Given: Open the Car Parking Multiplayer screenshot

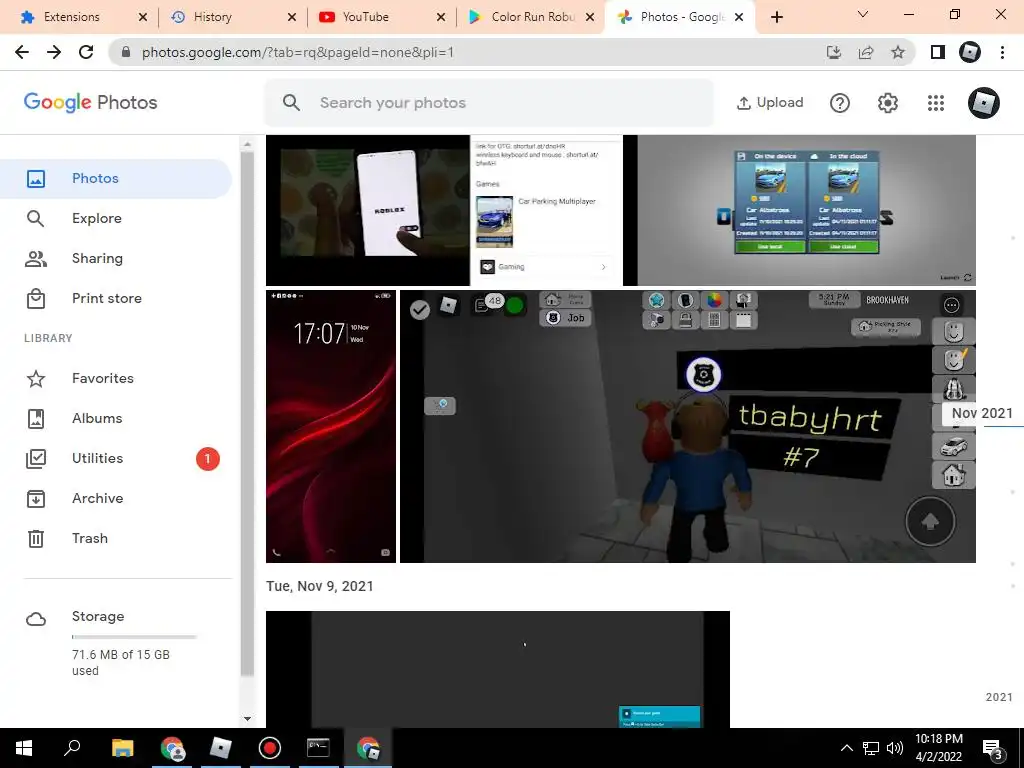Looking at the screenshot, I should click(x=546, y=210).
